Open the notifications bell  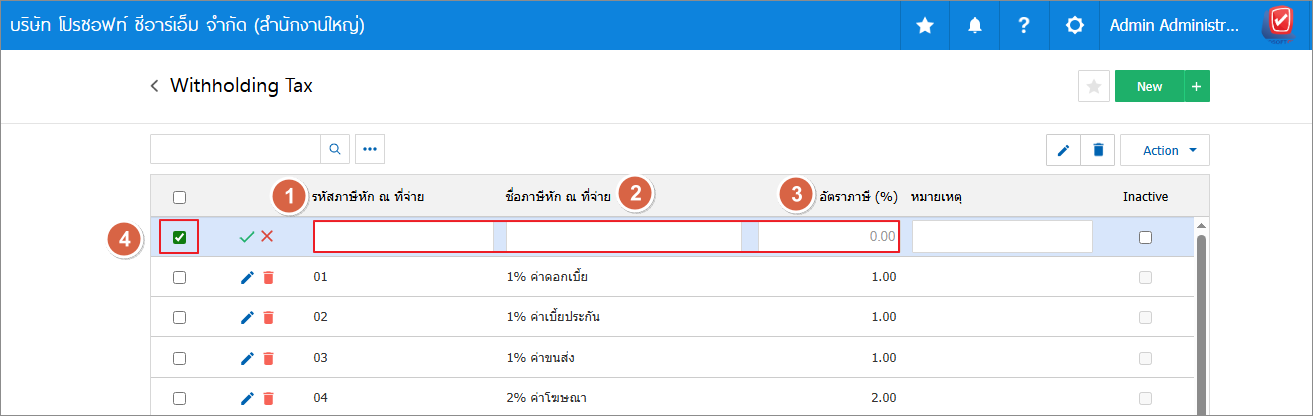tap(975, 26)
